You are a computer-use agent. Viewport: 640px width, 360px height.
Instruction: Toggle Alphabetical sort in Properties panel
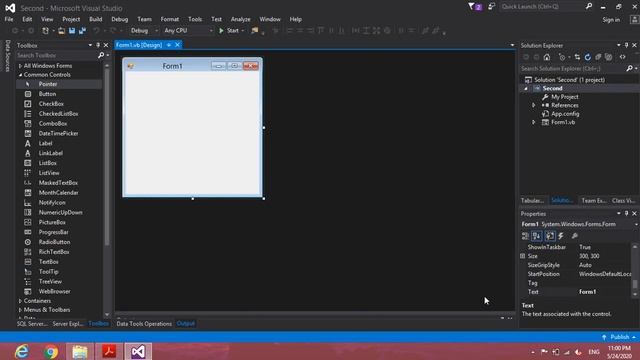pyautogui.click(x=537, y=236)
